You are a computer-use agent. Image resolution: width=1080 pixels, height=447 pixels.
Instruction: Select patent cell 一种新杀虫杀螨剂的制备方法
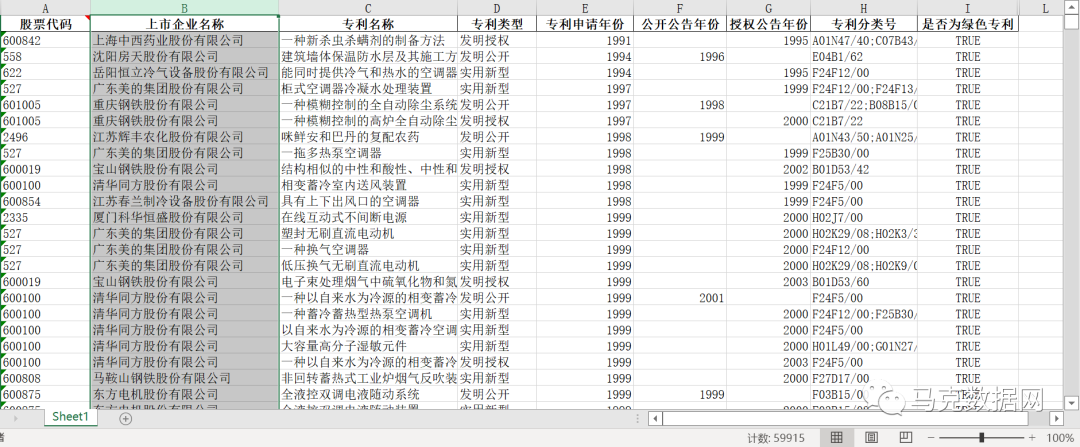[368, 40]
